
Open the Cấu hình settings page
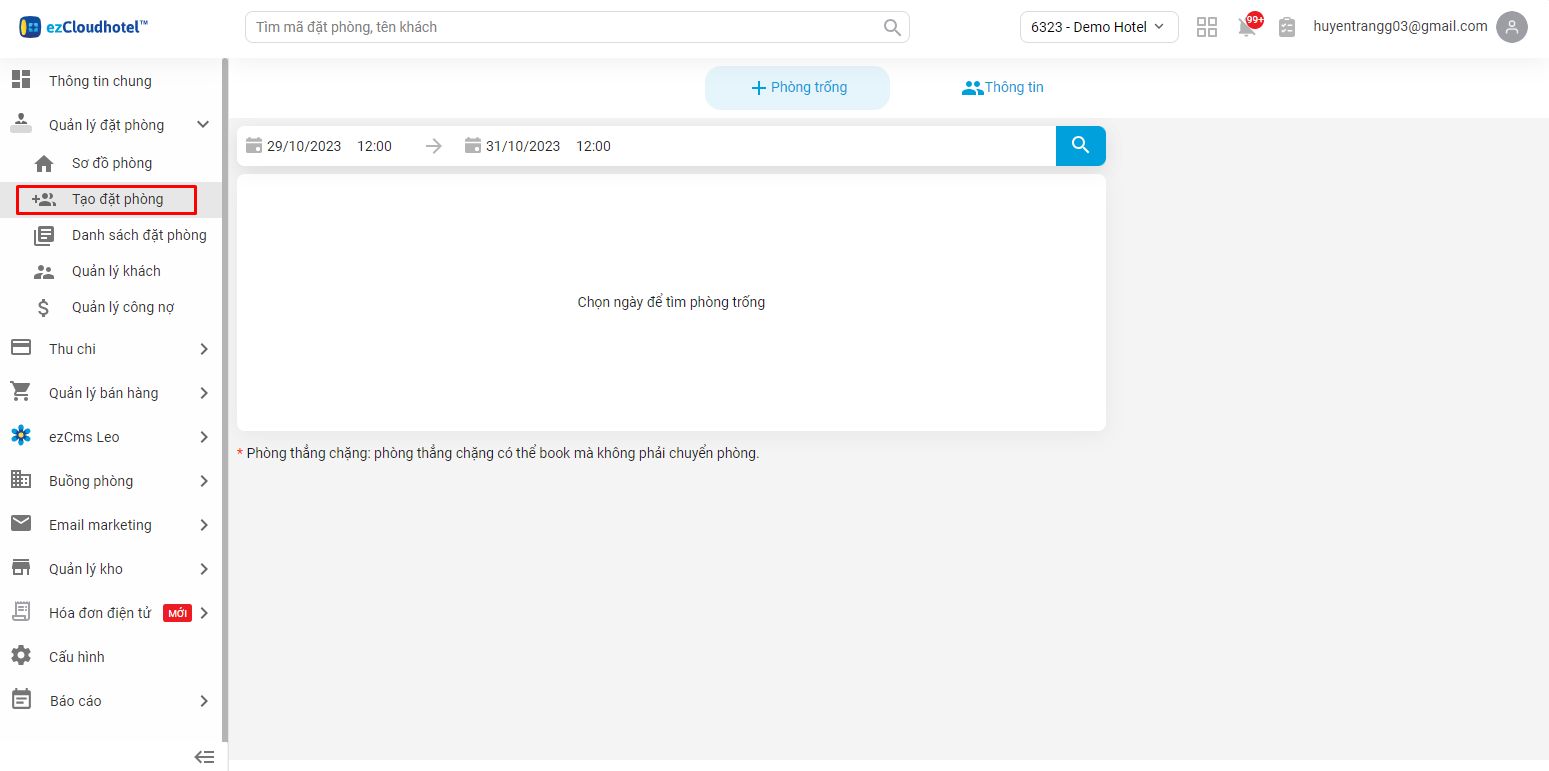click(76, 657)
